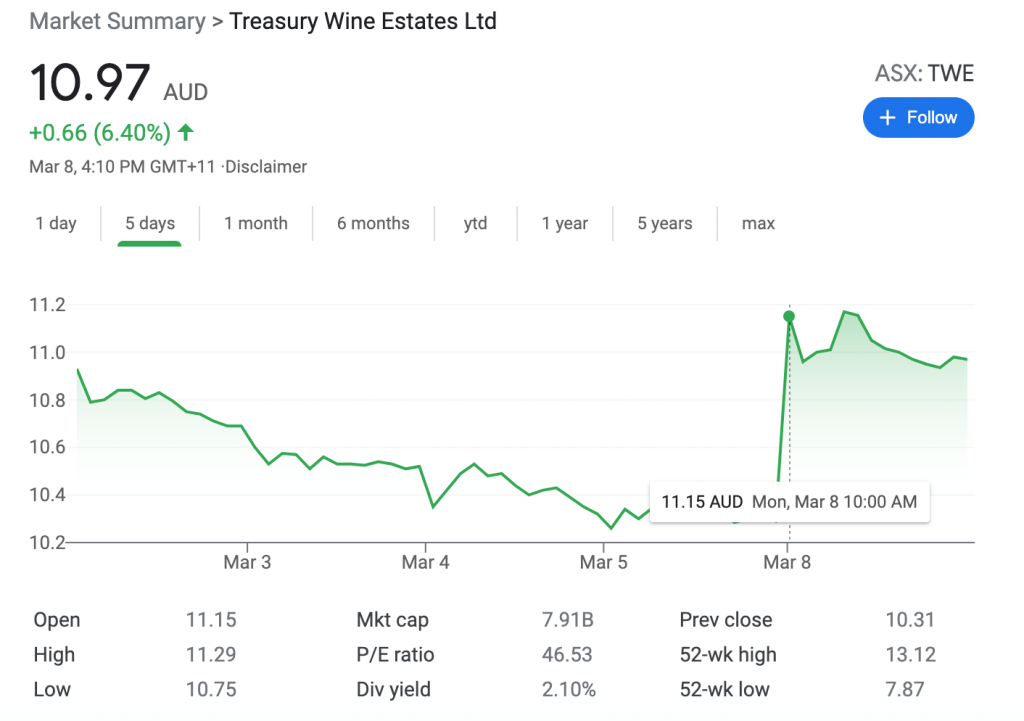This screenshot has width=1024, height=721.
Task: Click the Mar 5 date axis label
Action: (x=603, y=562)
